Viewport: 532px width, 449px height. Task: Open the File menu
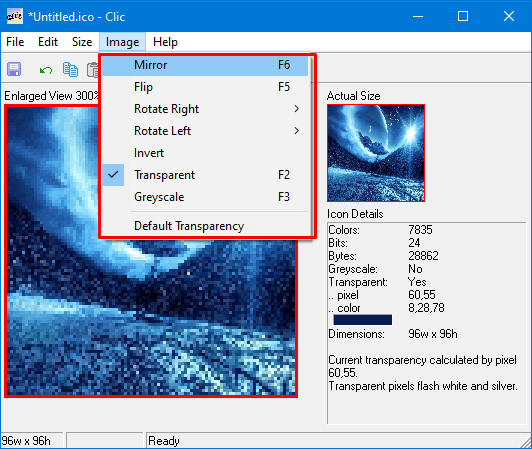pyautogui.click(x=15, y=42)
